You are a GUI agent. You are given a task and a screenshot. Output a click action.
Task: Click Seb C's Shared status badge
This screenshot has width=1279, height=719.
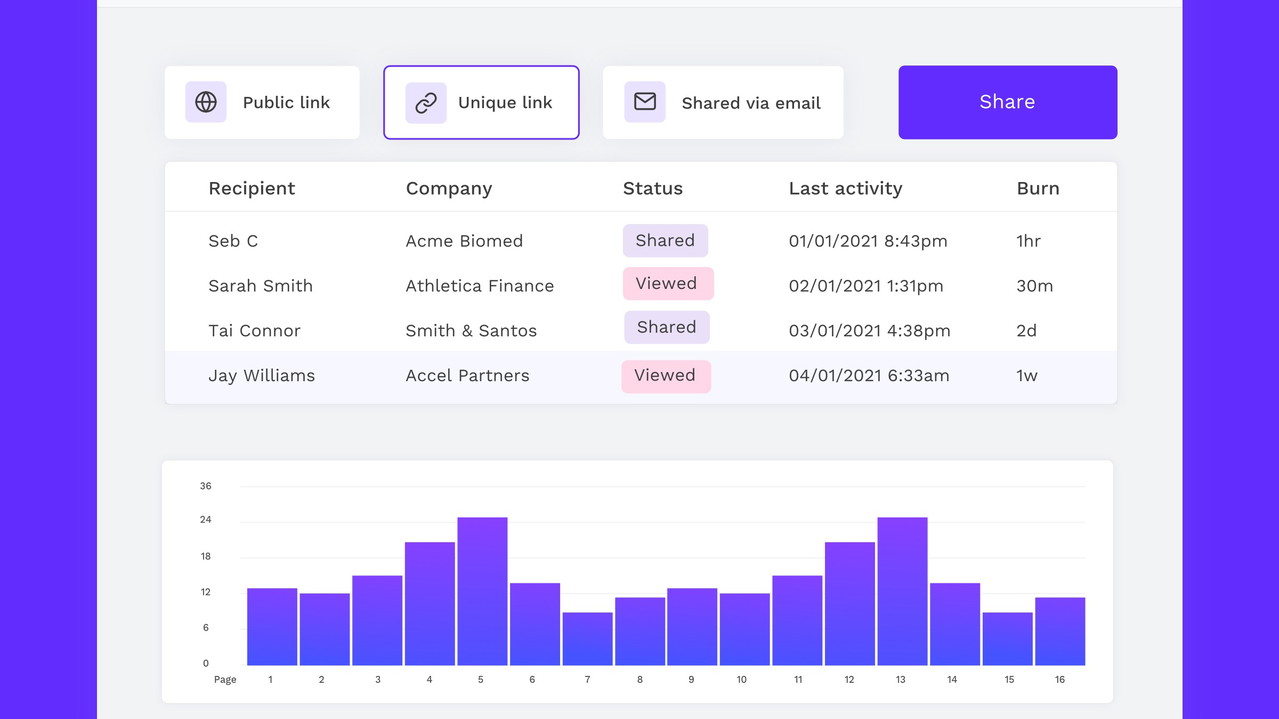(665, 241)
